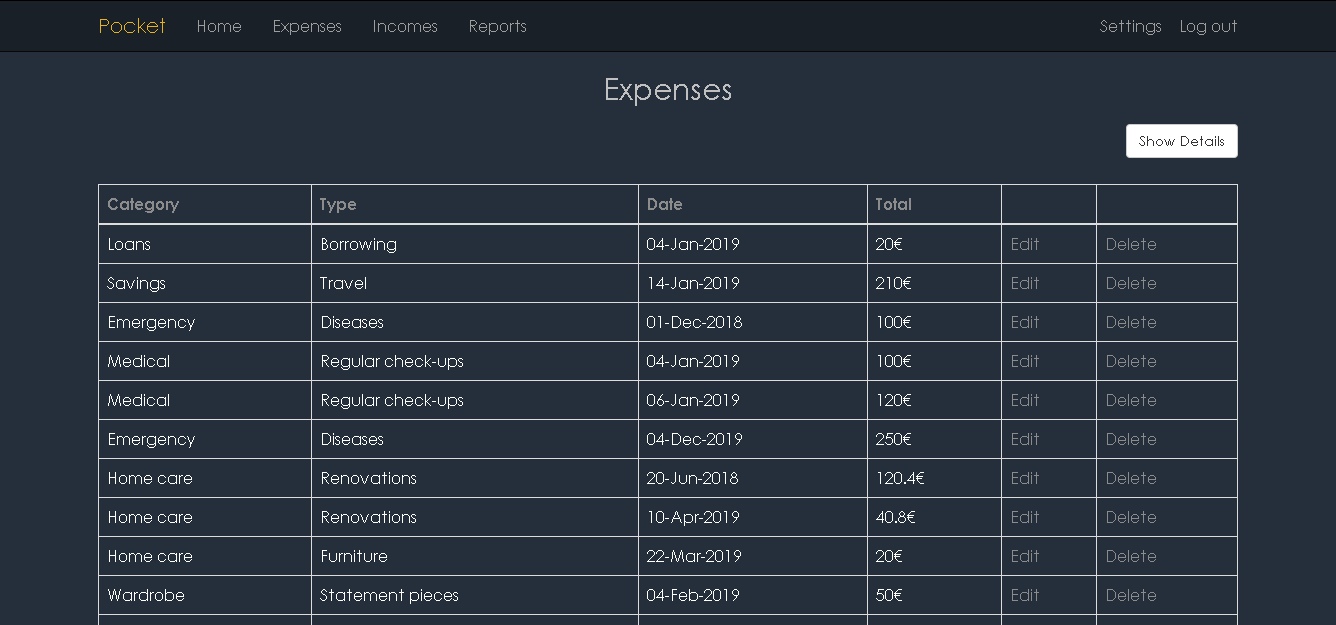Select the 250€ total cell
This screenshot has width=1336, height=625.
click(934, 439)
